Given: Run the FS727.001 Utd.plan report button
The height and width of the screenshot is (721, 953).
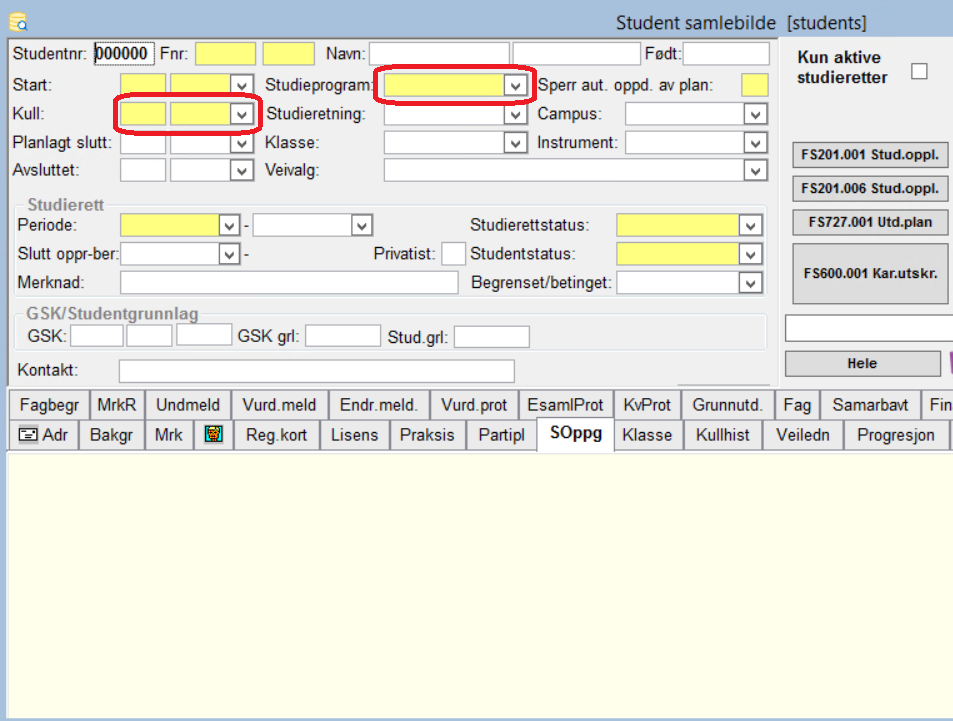Looking at the screenshot, I should pos(870,223).
